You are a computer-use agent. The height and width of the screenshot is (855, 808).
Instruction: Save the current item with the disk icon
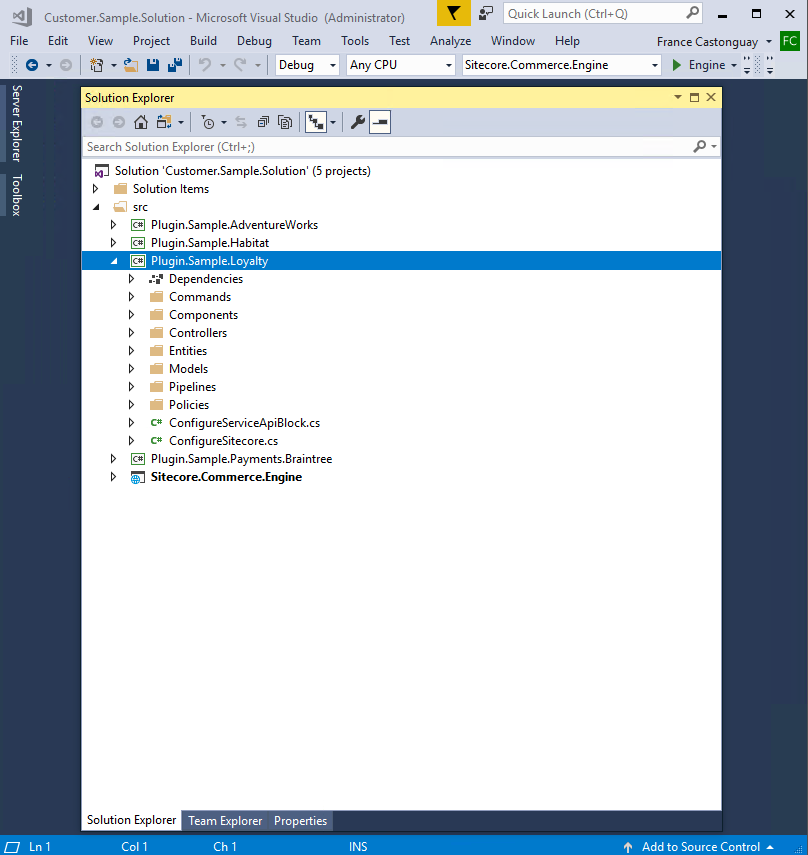(153, 65)
